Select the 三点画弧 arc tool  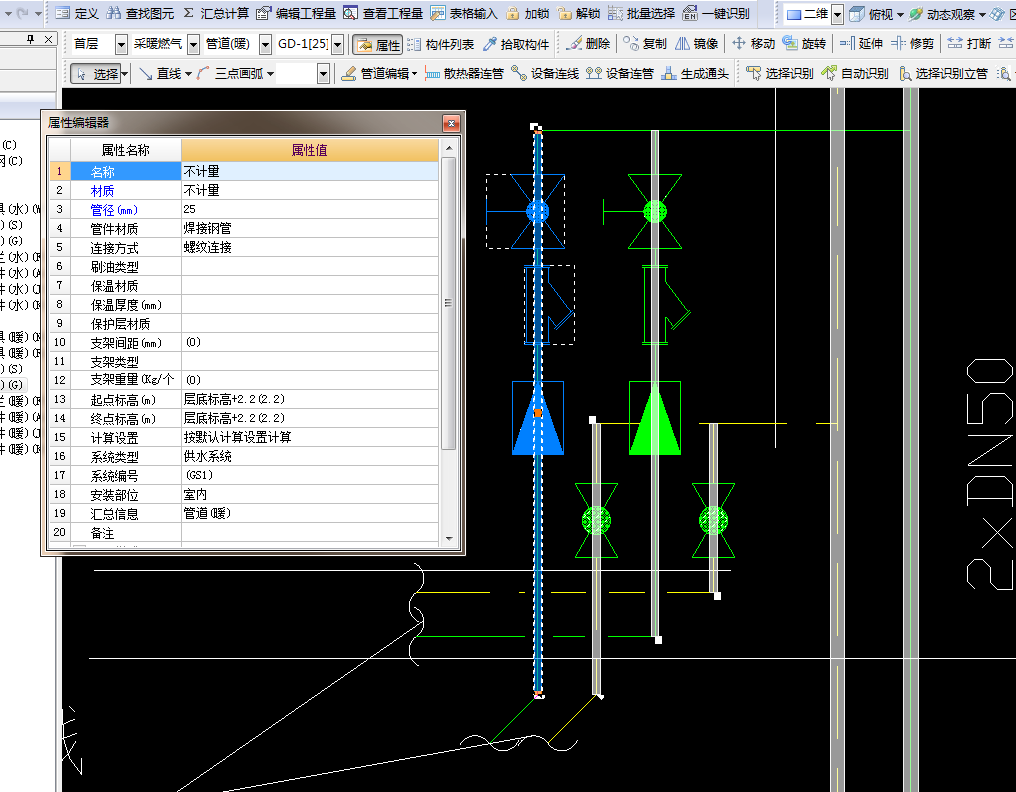pos(230,74)
